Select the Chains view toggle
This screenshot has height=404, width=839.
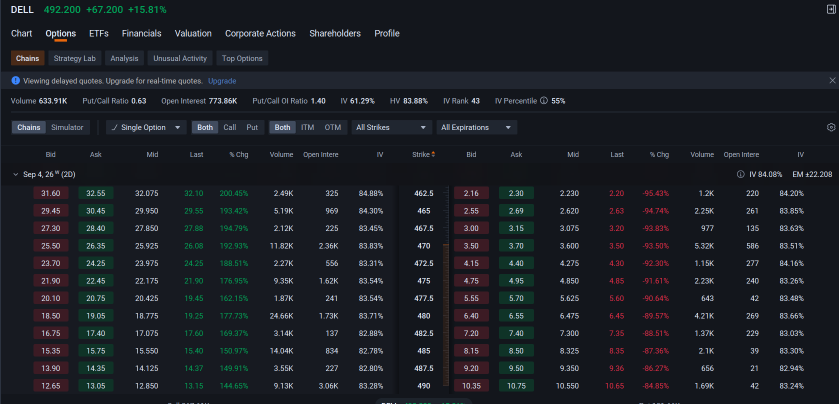[x=28, y=127]
